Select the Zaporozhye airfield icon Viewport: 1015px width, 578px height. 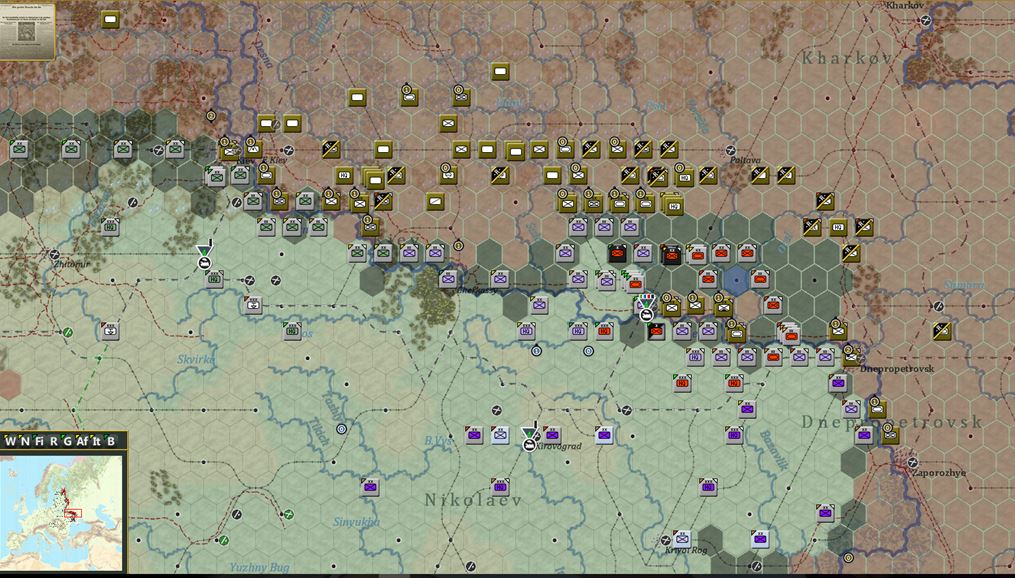(913, 462)
